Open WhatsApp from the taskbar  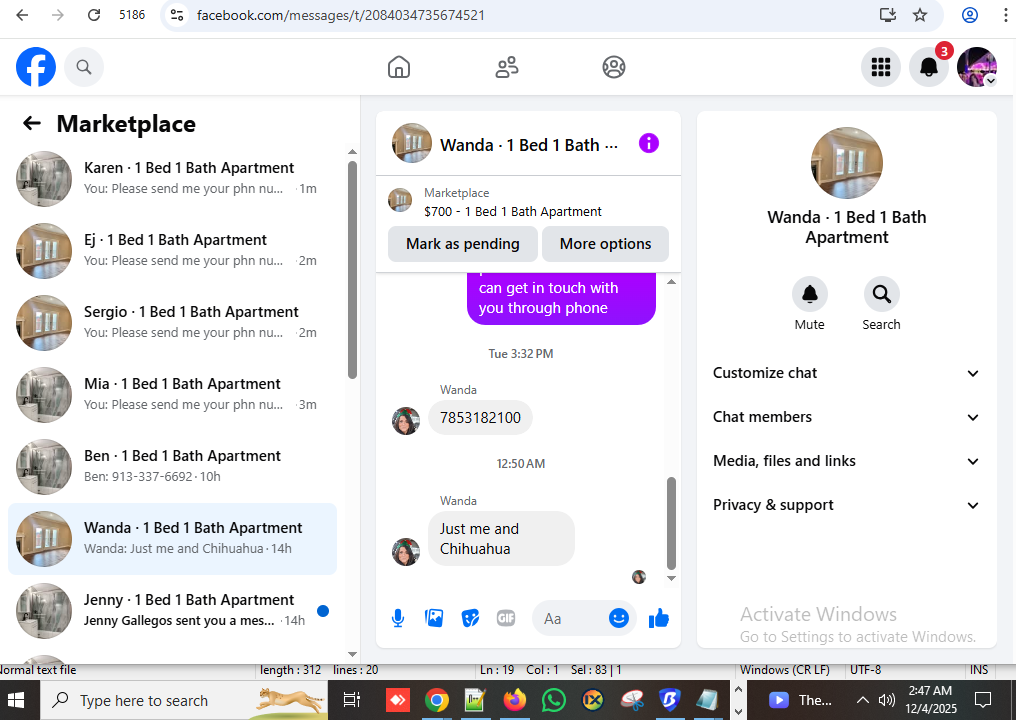(x=554, y=700)
